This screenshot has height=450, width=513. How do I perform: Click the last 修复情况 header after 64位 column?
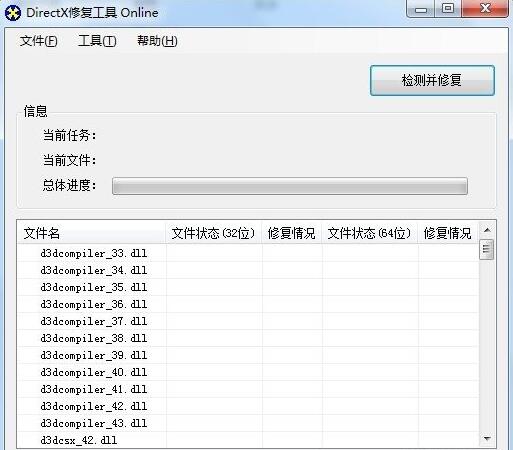pos(448,233)
